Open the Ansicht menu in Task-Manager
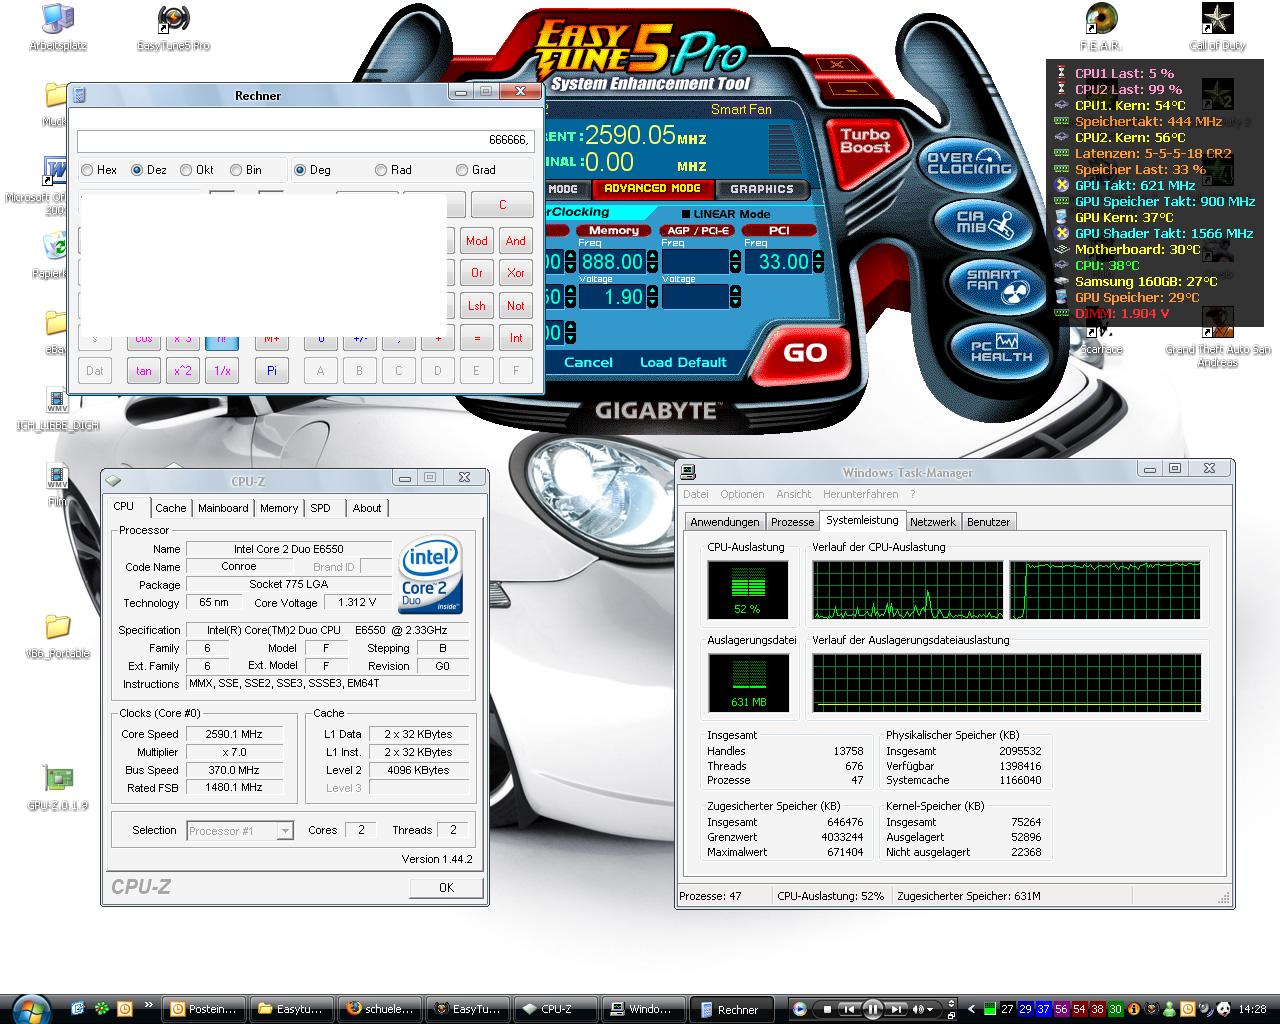Screen dimensions: 1280x1024 [x=794, y=494]
